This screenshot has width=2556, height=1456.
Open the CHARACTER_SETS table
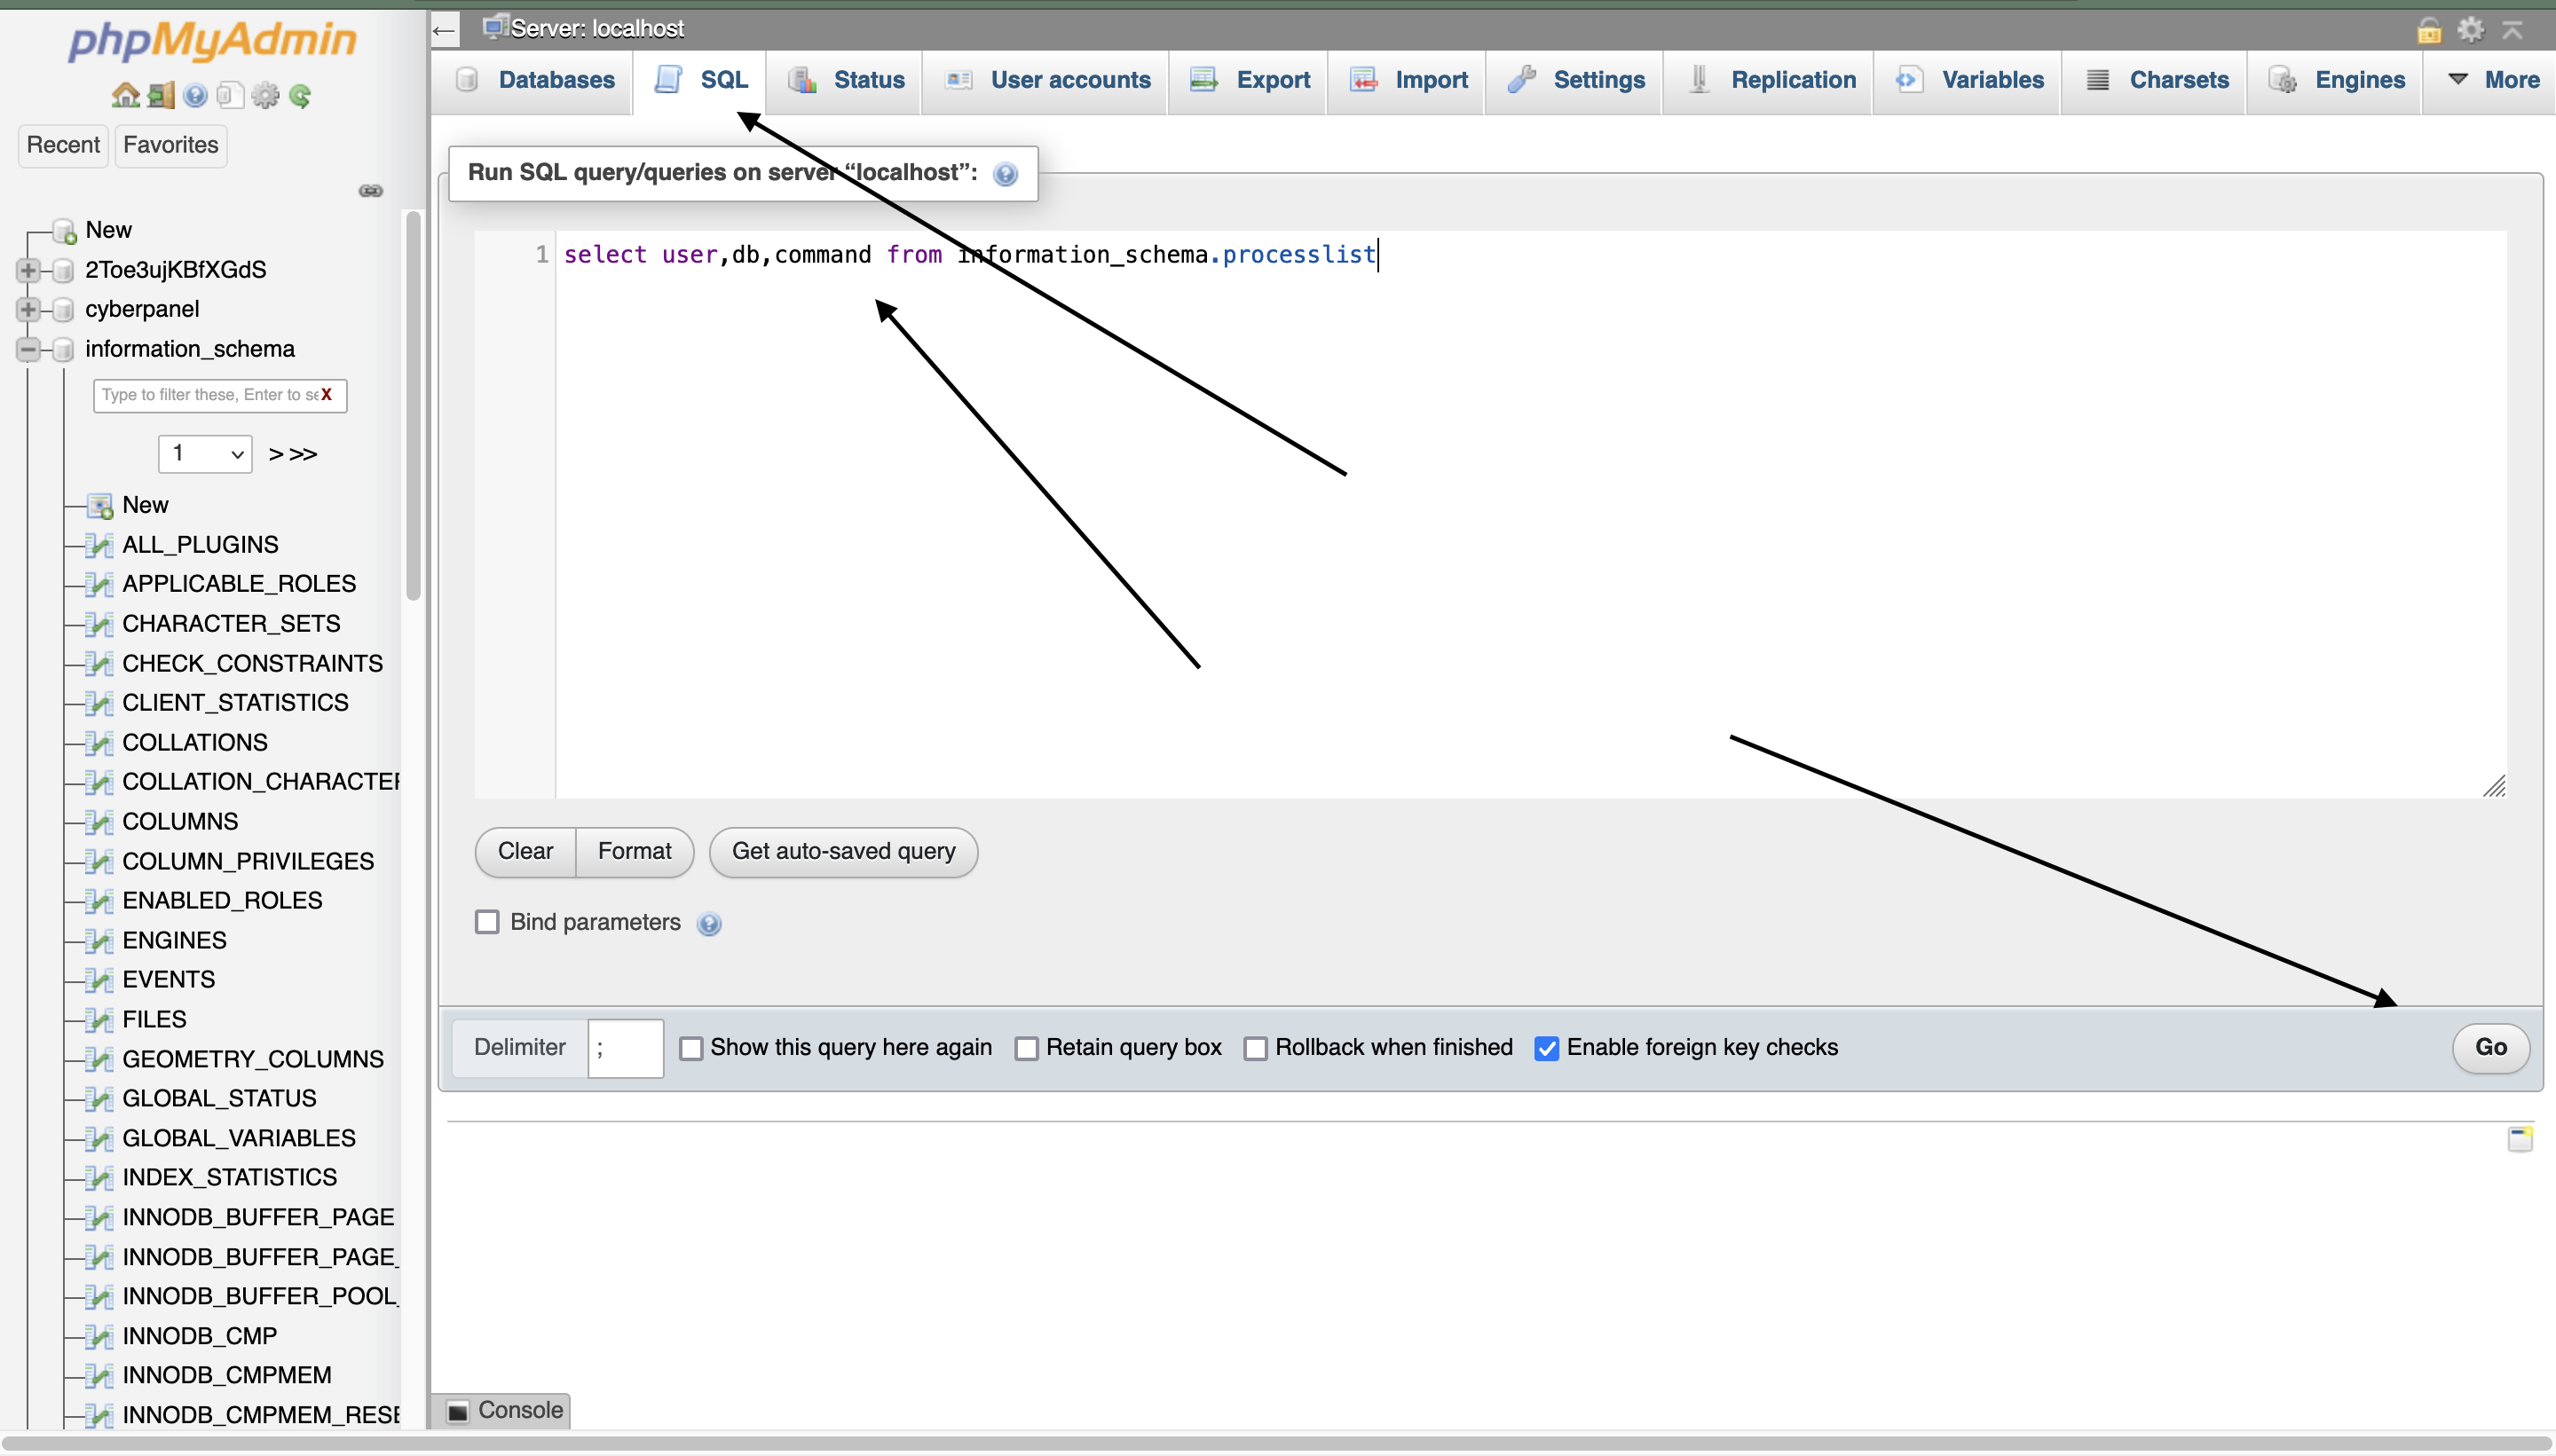coord(231,624)
